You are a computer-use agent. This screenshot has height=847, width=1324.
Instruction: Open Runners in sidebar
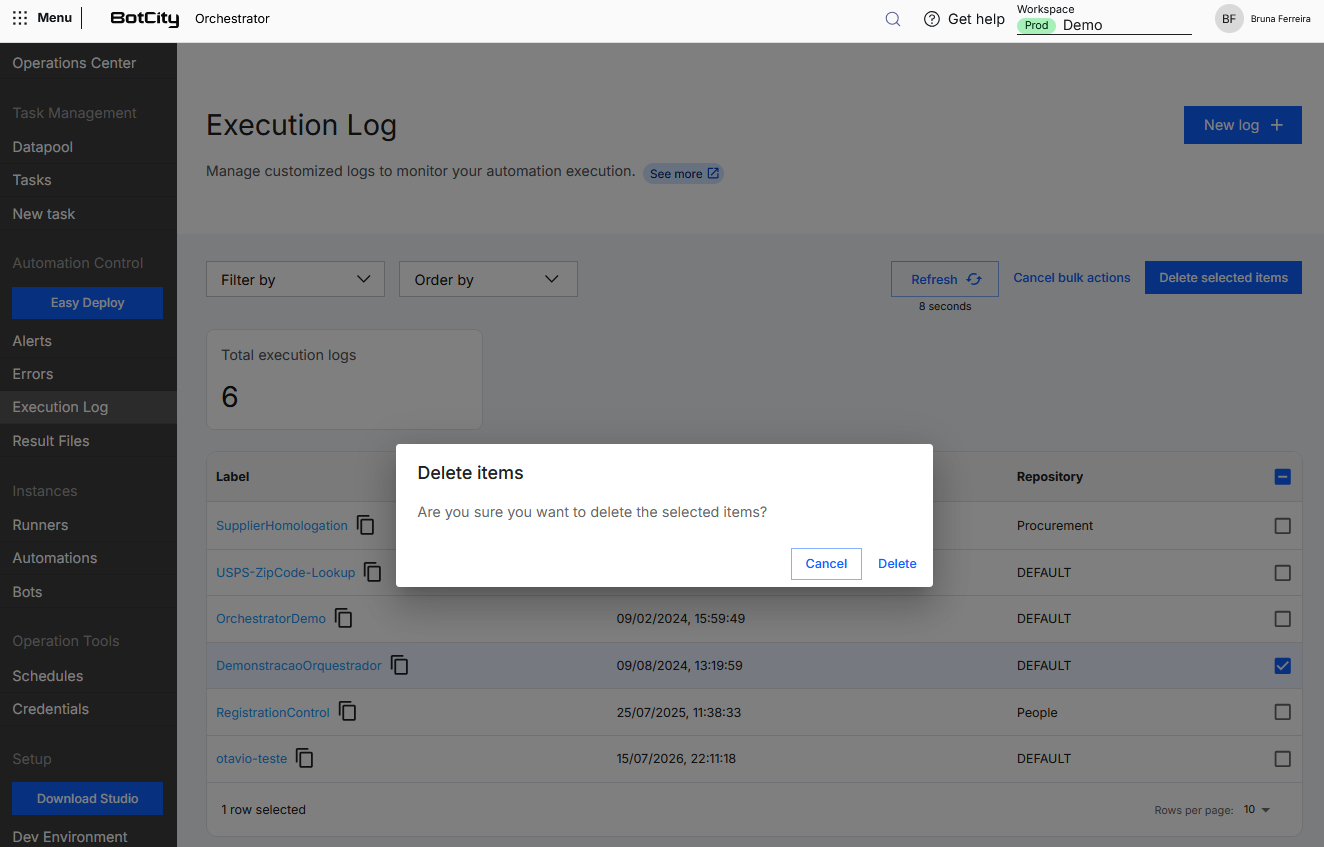(40, 525)
